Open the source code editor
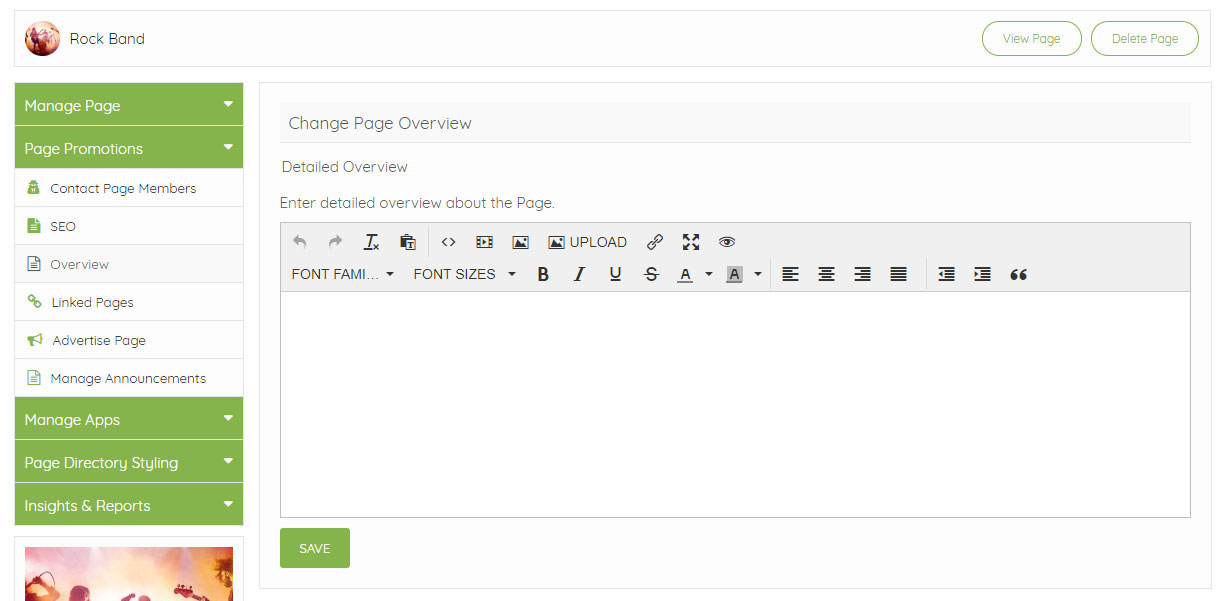Viewport: 1225px width, 601px height. (449, 242)
